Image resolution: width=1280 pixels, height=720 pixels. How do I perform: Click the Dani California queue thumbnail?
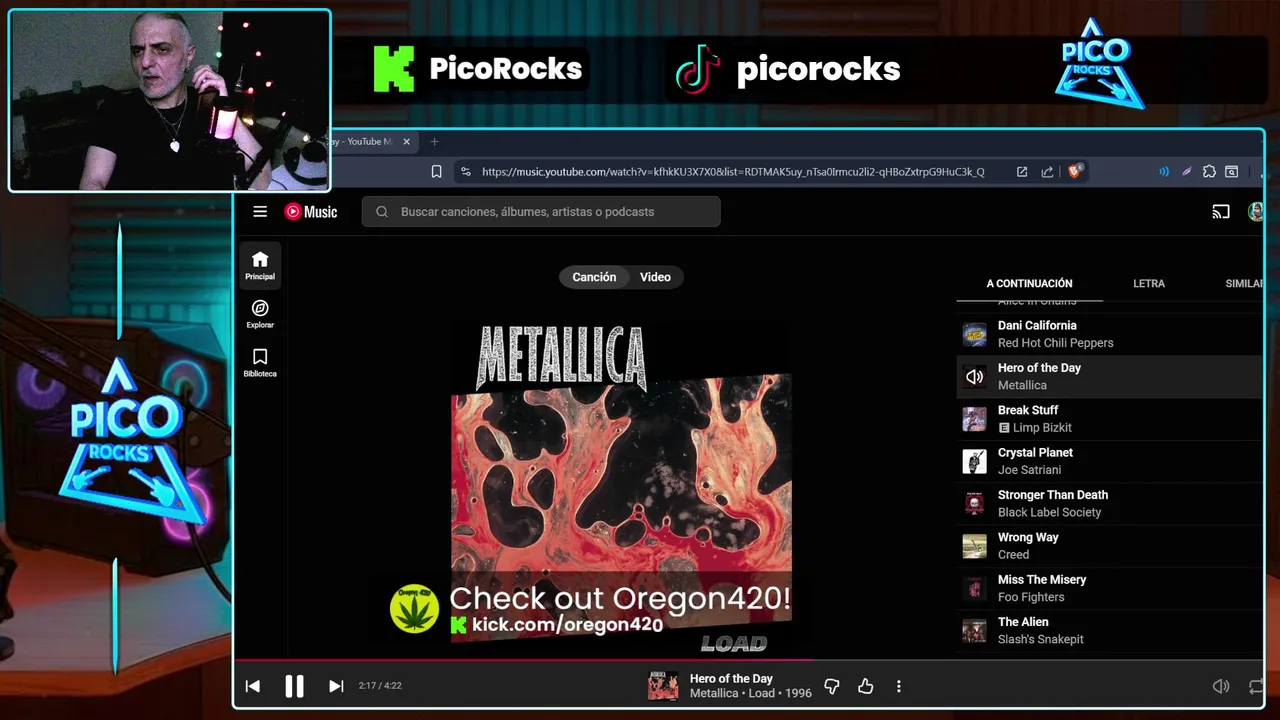(974, 334)
